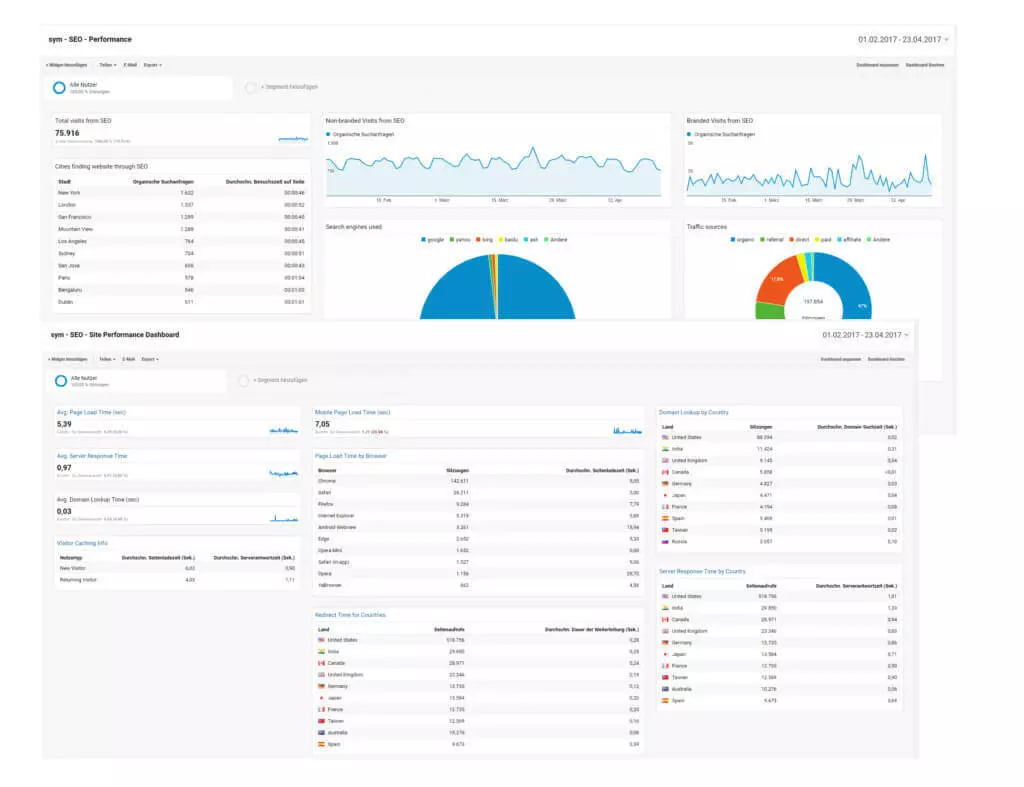The width and height of the screenshot is (1024, 787).
Task: Open Export dropdown in SEO - Performance toolbar
Action: click(x=152, y=65)
